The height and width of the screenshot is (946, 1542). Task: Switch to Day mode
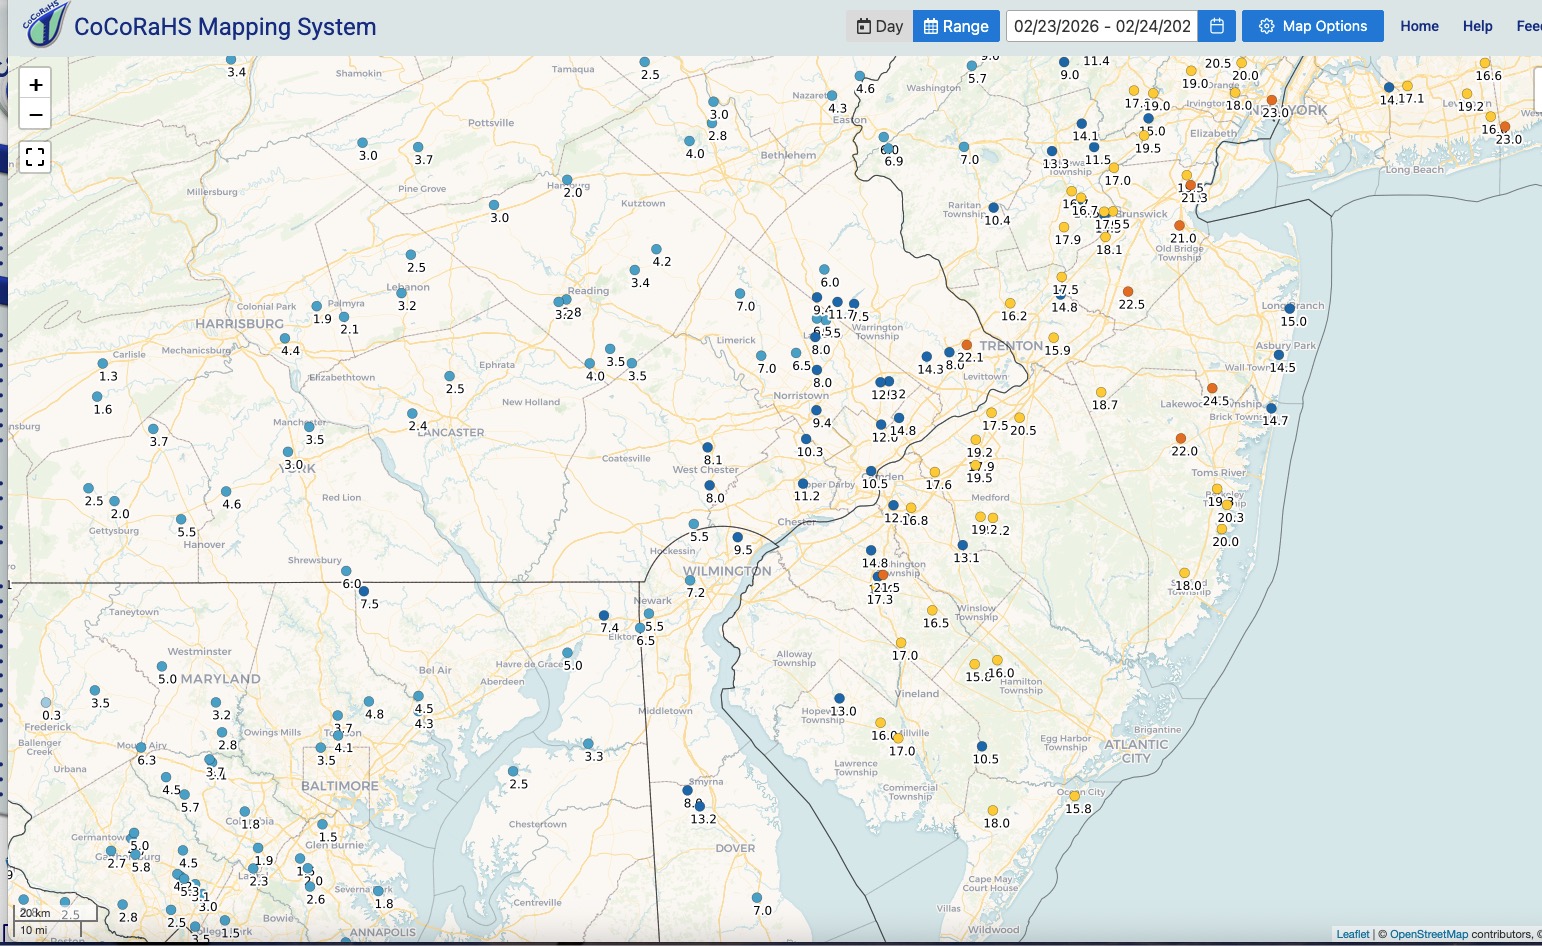[879, 26]
